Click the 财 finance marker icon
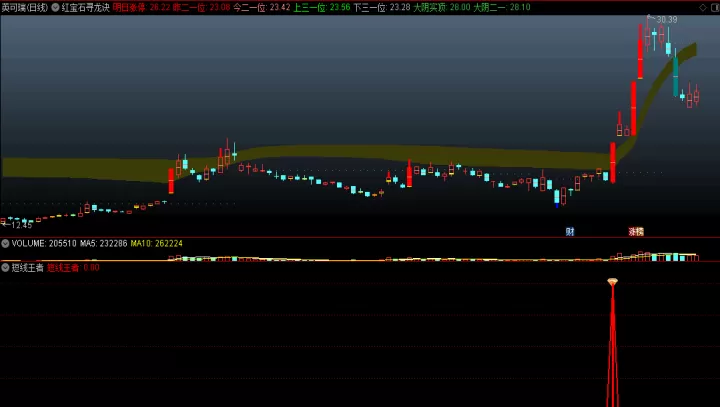Image resolution: width=720 pixels, height=407 pixels. 570,232
